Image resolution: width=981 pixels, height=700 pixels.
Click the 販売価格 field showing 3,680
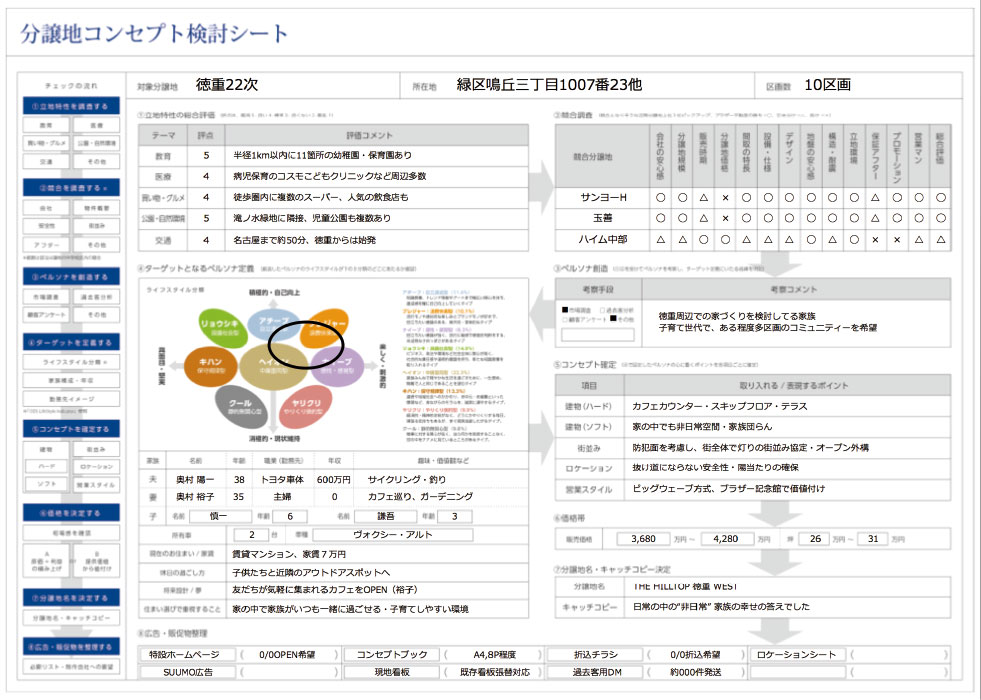click(x=643, y=539)
